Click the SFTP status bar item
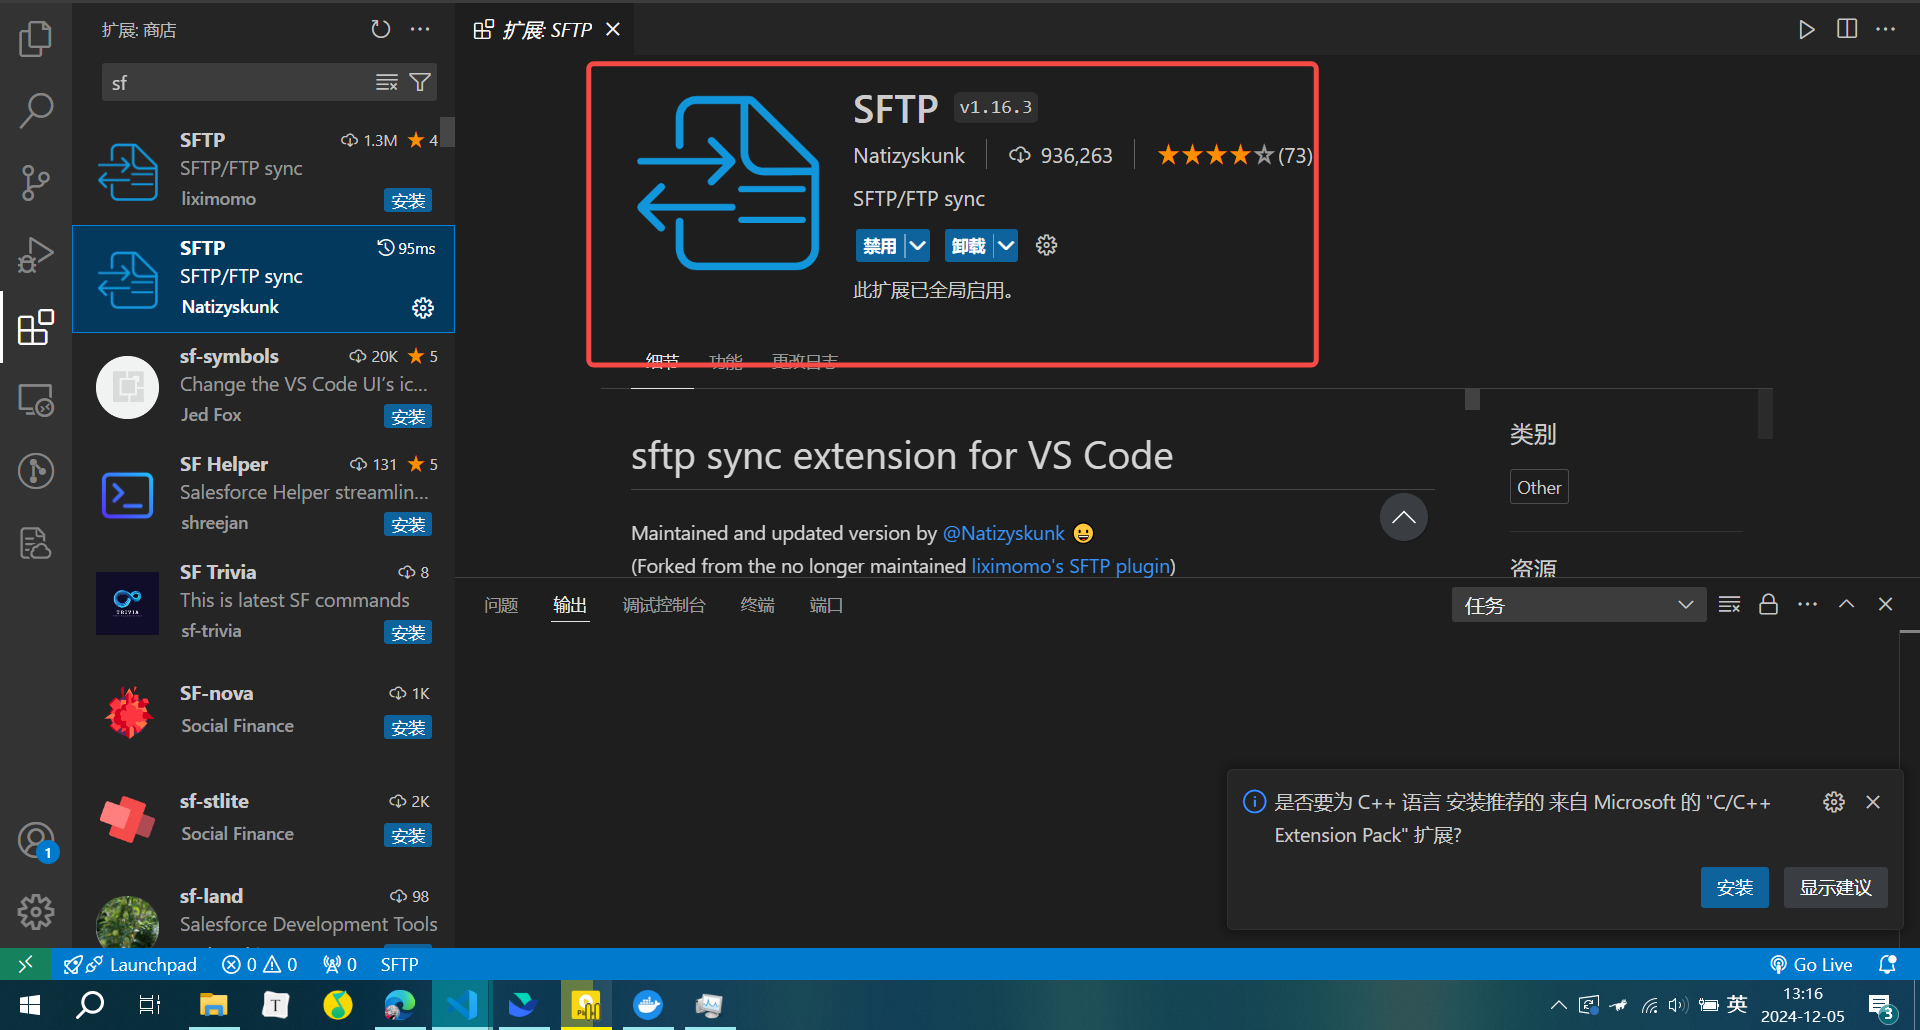This screenshot has width=1920, height=1030. (399, 964)
